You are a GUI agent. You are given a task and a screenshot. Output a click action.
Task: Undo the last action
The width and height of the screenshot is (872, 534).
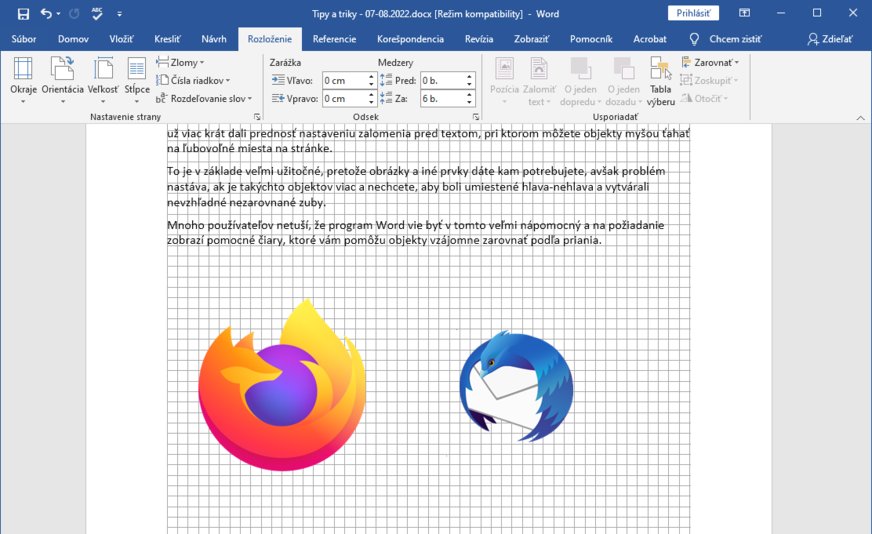[x=46, y=14]
